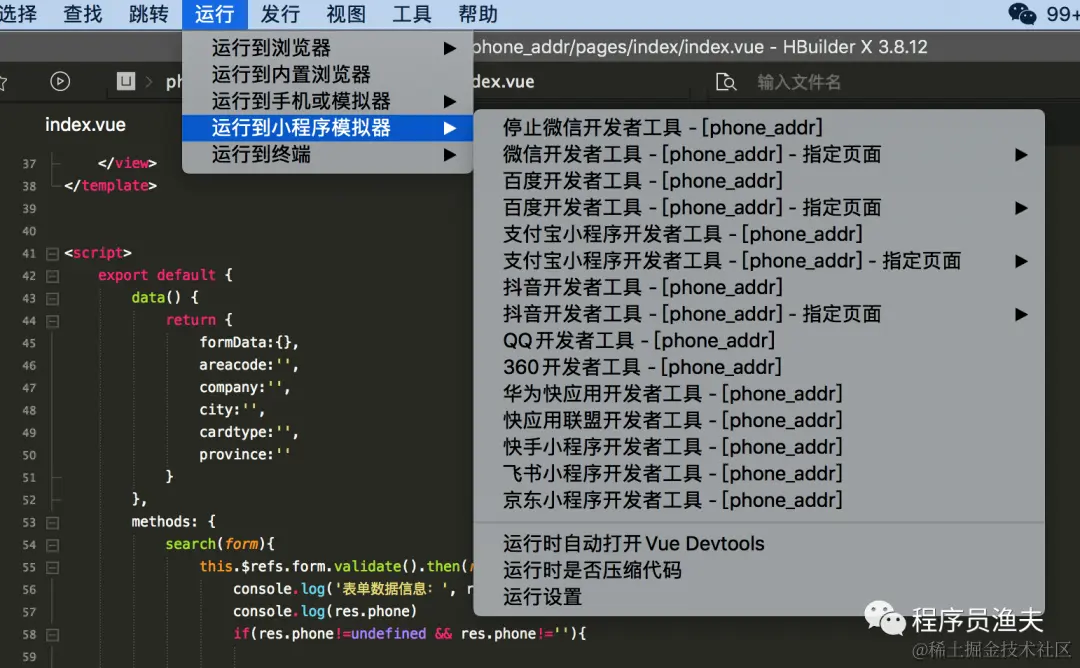This screenshot has height=668, width=1080.
Task: Open the 帮助 menu
Action: coord(477,14)
